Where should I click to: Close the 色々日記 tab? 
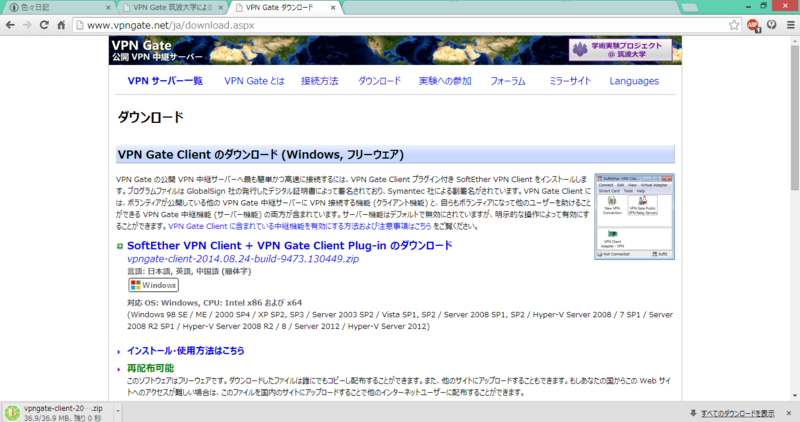108,8
